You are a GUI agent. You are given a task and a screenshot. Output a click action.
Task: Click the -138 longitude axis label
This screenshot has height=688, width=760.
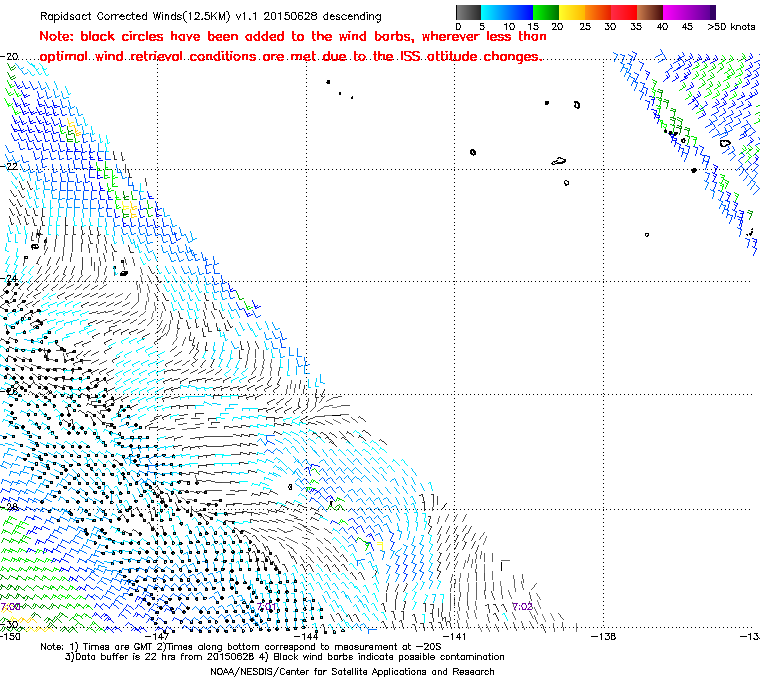click(x=603, y=636)
